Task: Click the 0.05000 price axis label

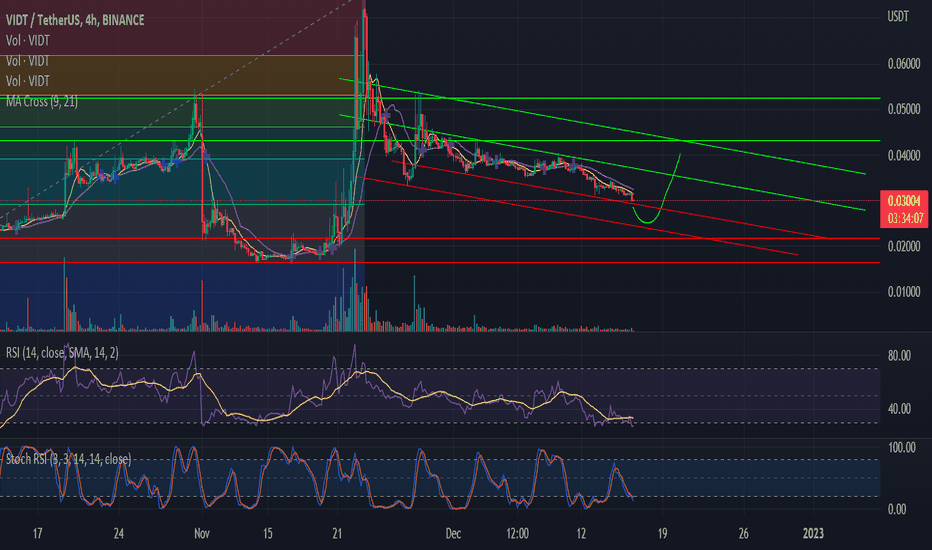Action: click(903, 109)
